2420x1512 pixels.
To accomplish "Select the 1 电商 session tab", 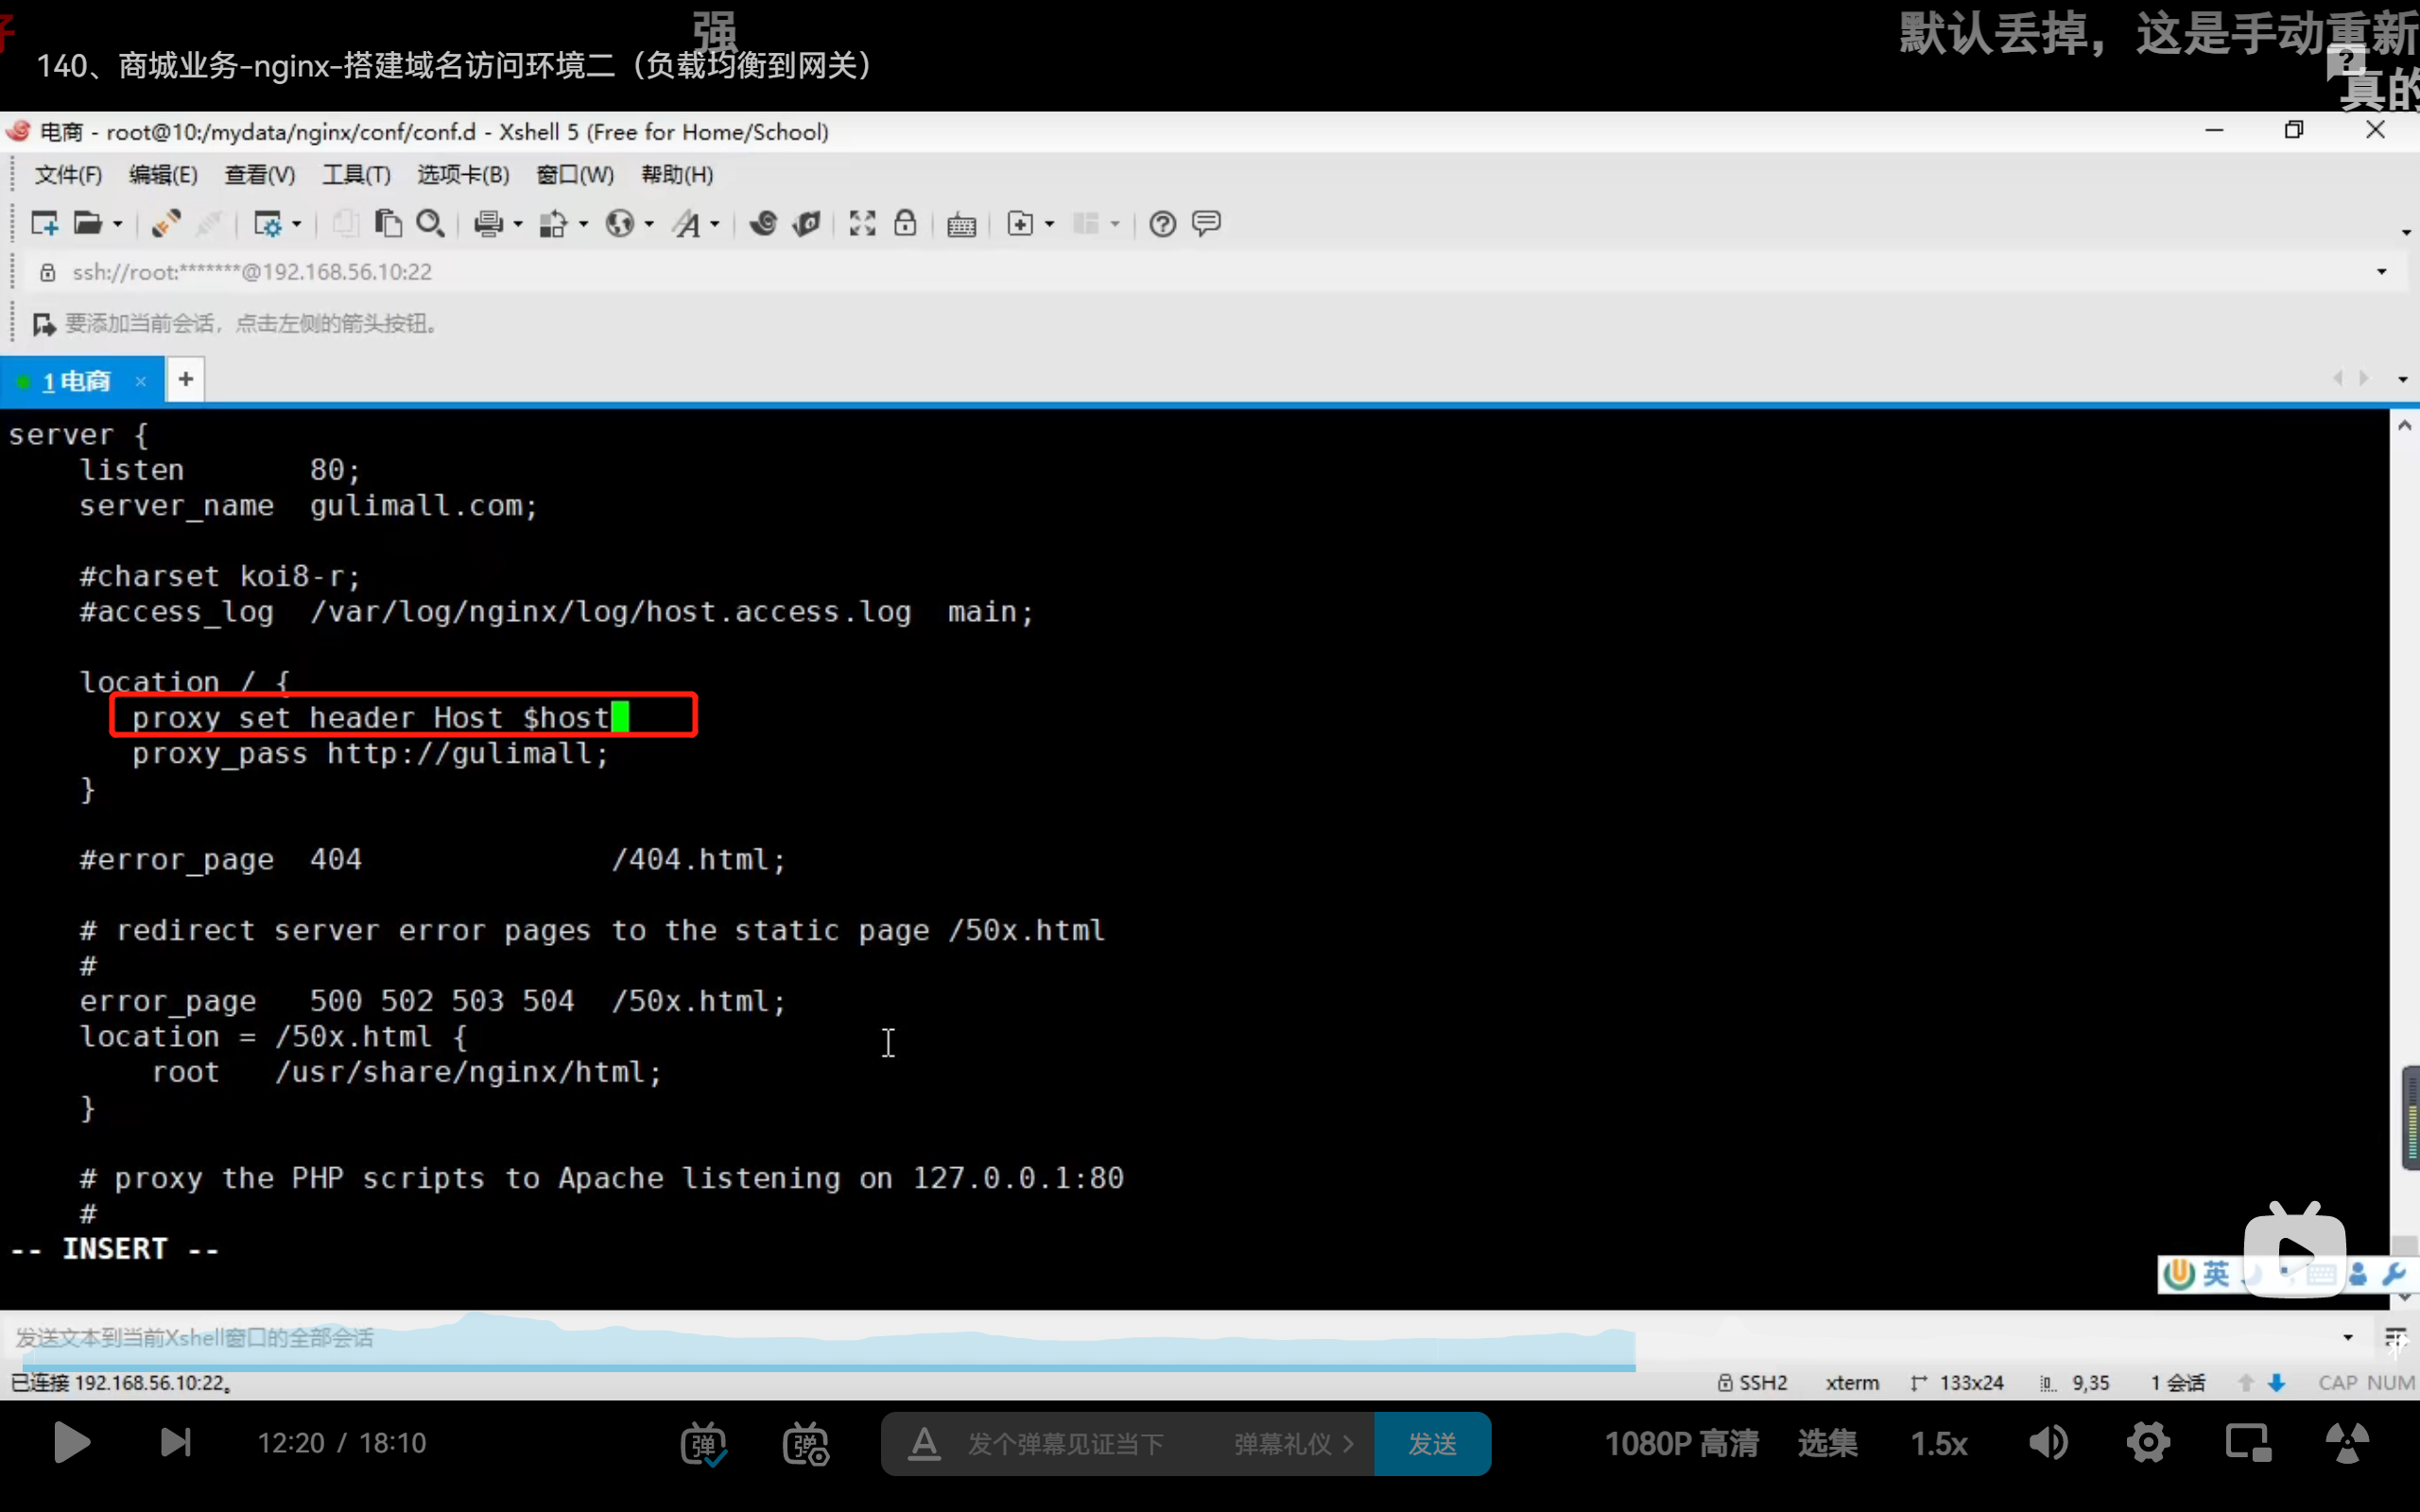I will coord(76,381).
